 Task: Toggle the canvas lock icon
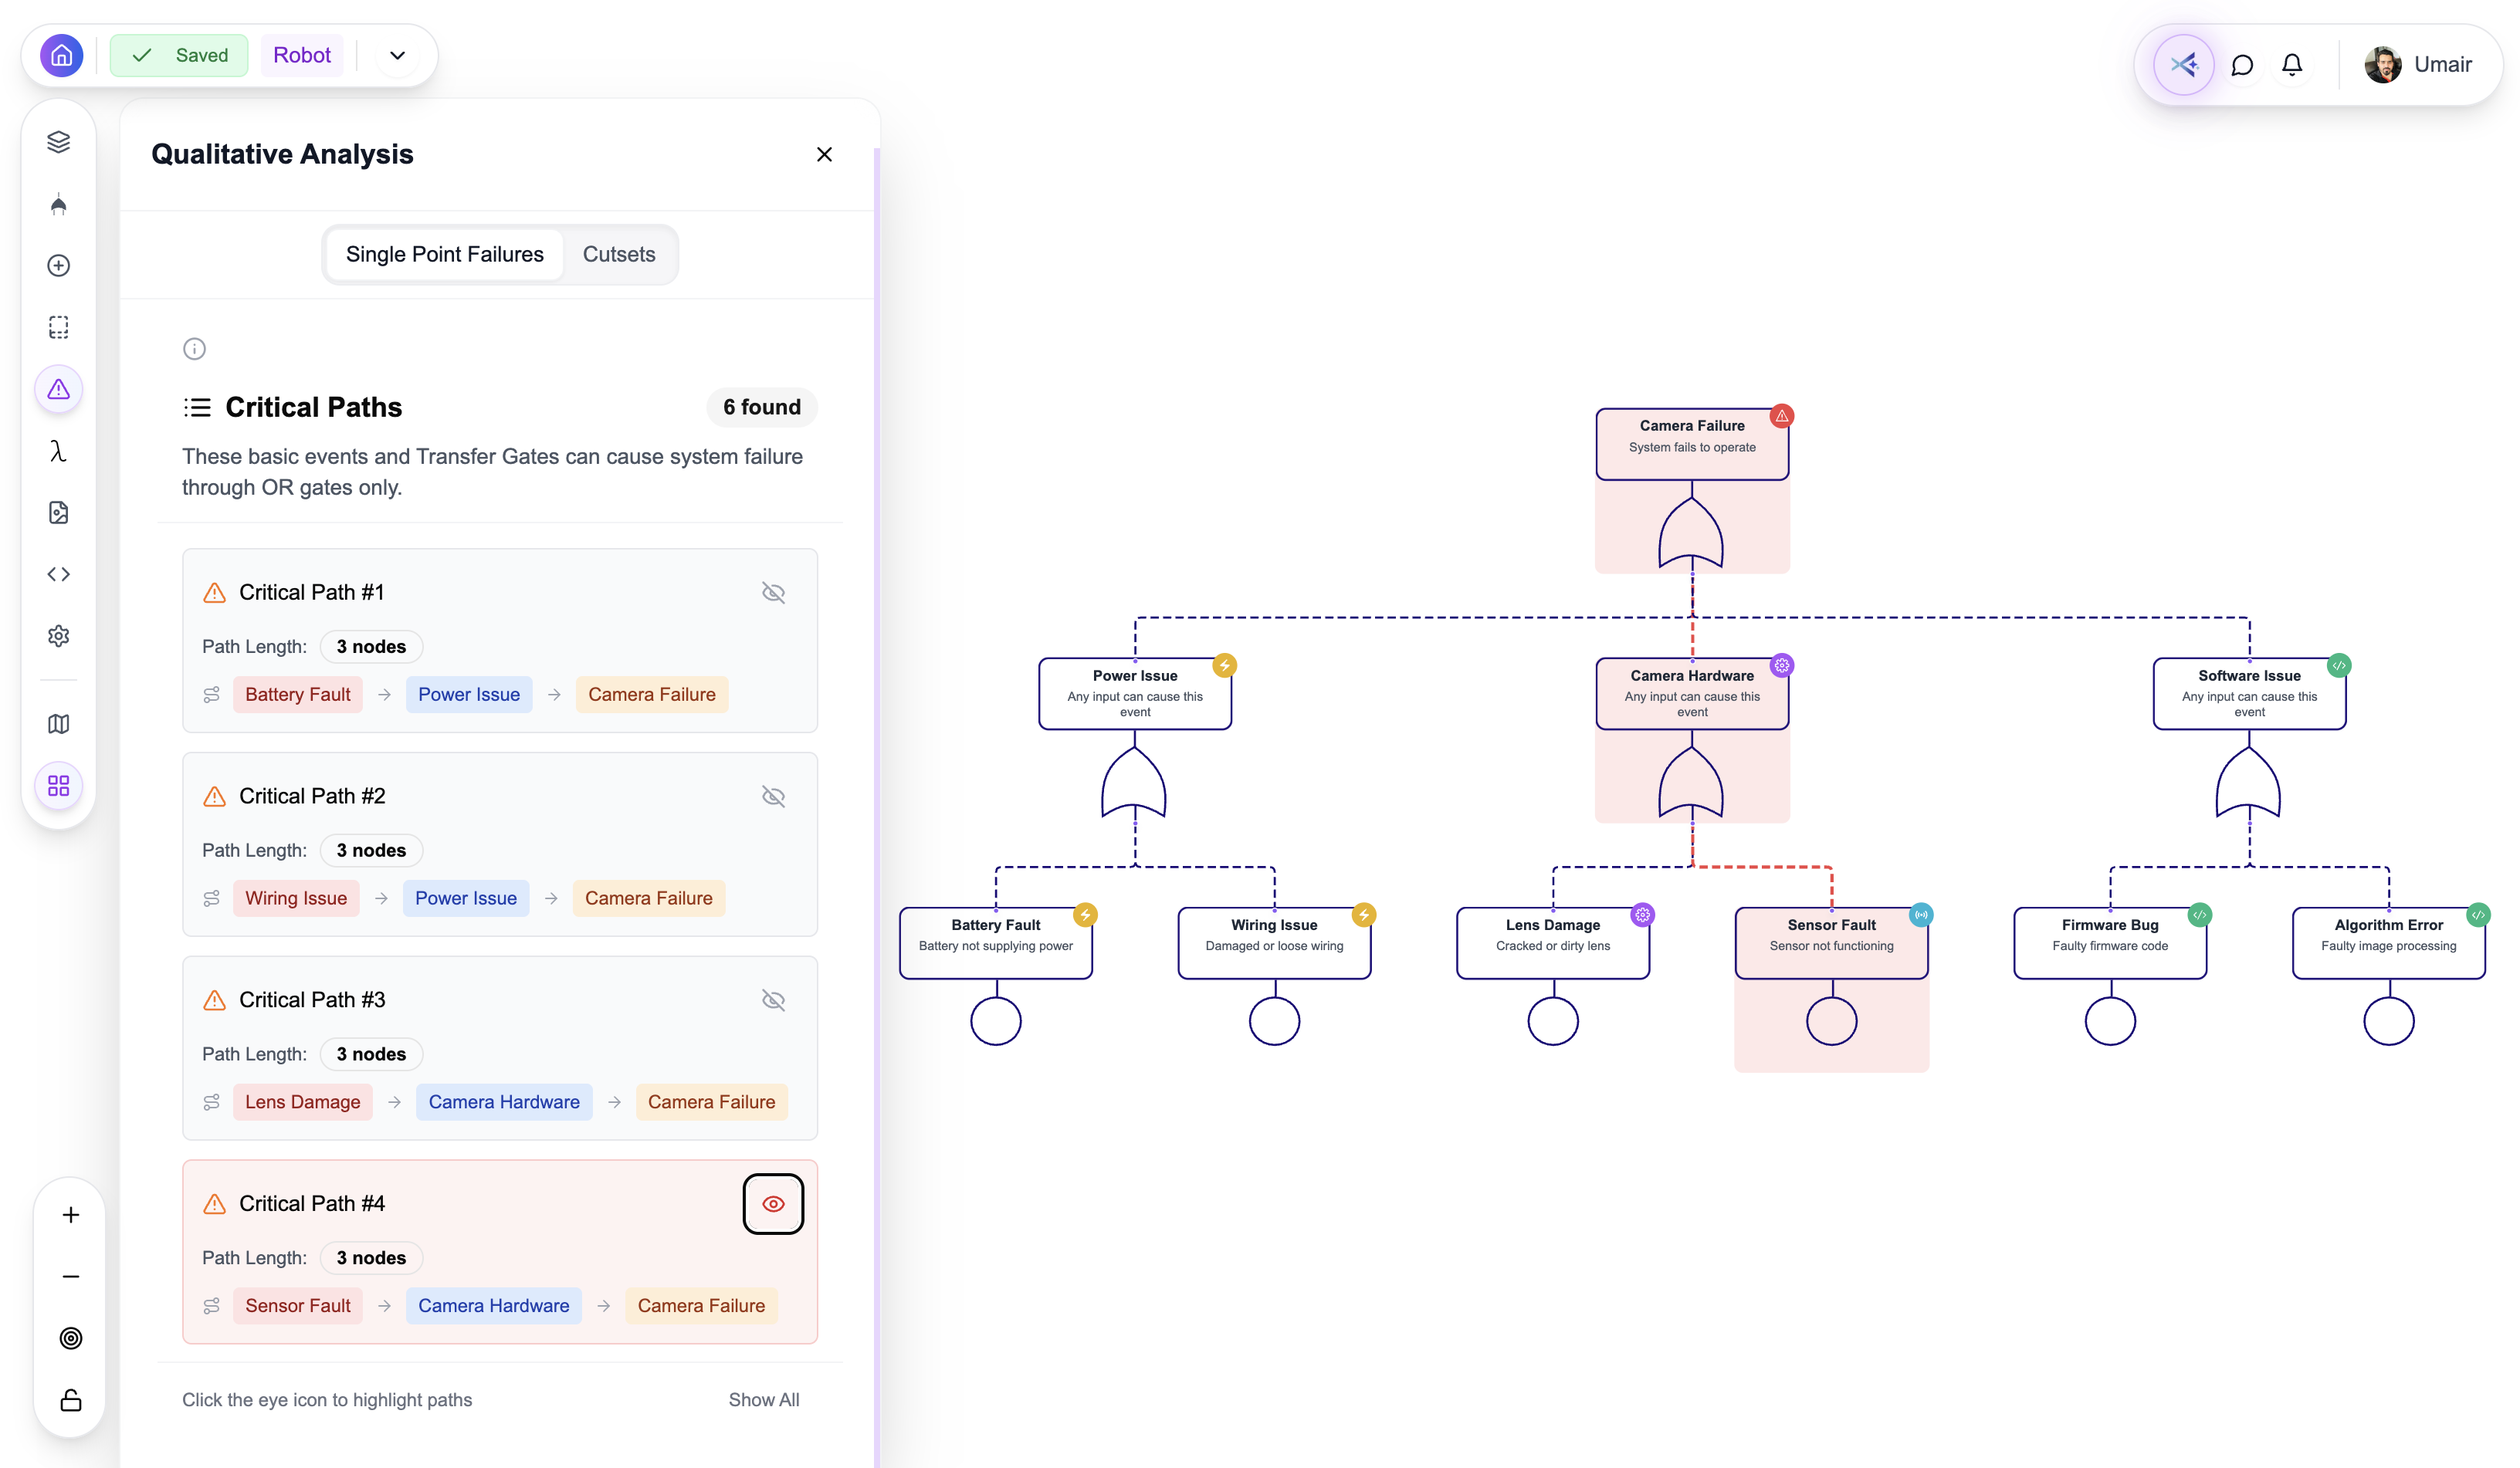(x=70, y=1400)
